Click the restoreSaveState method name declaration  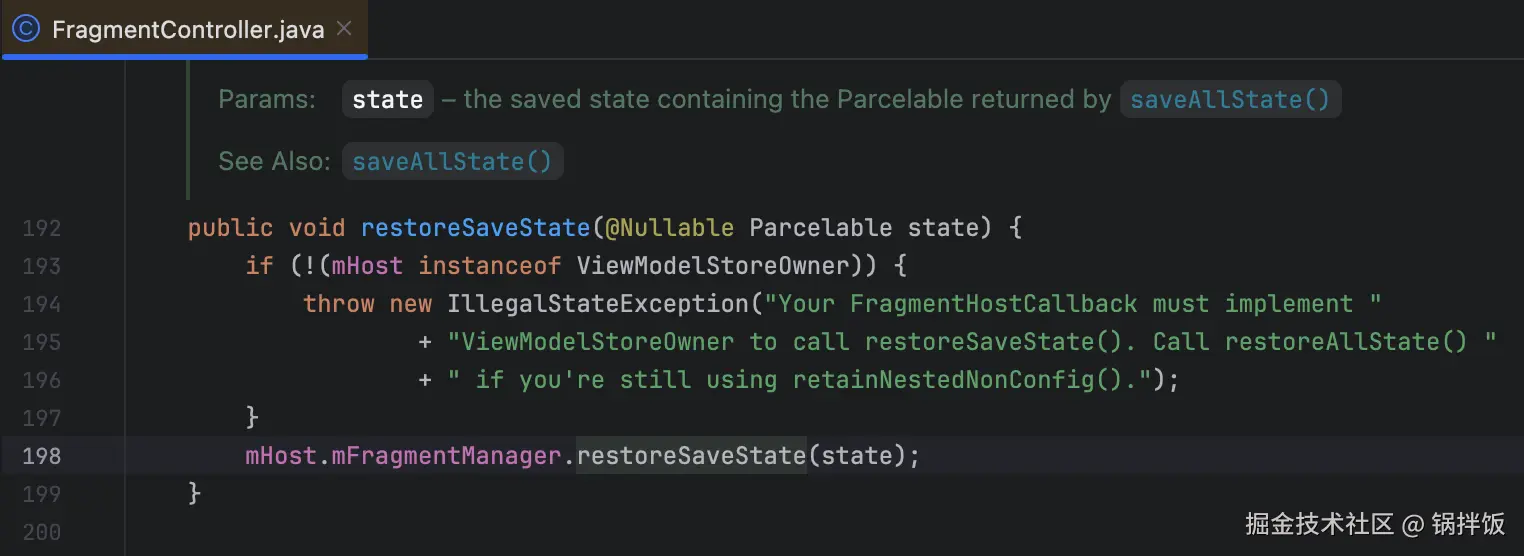click(x=475, y=228)
